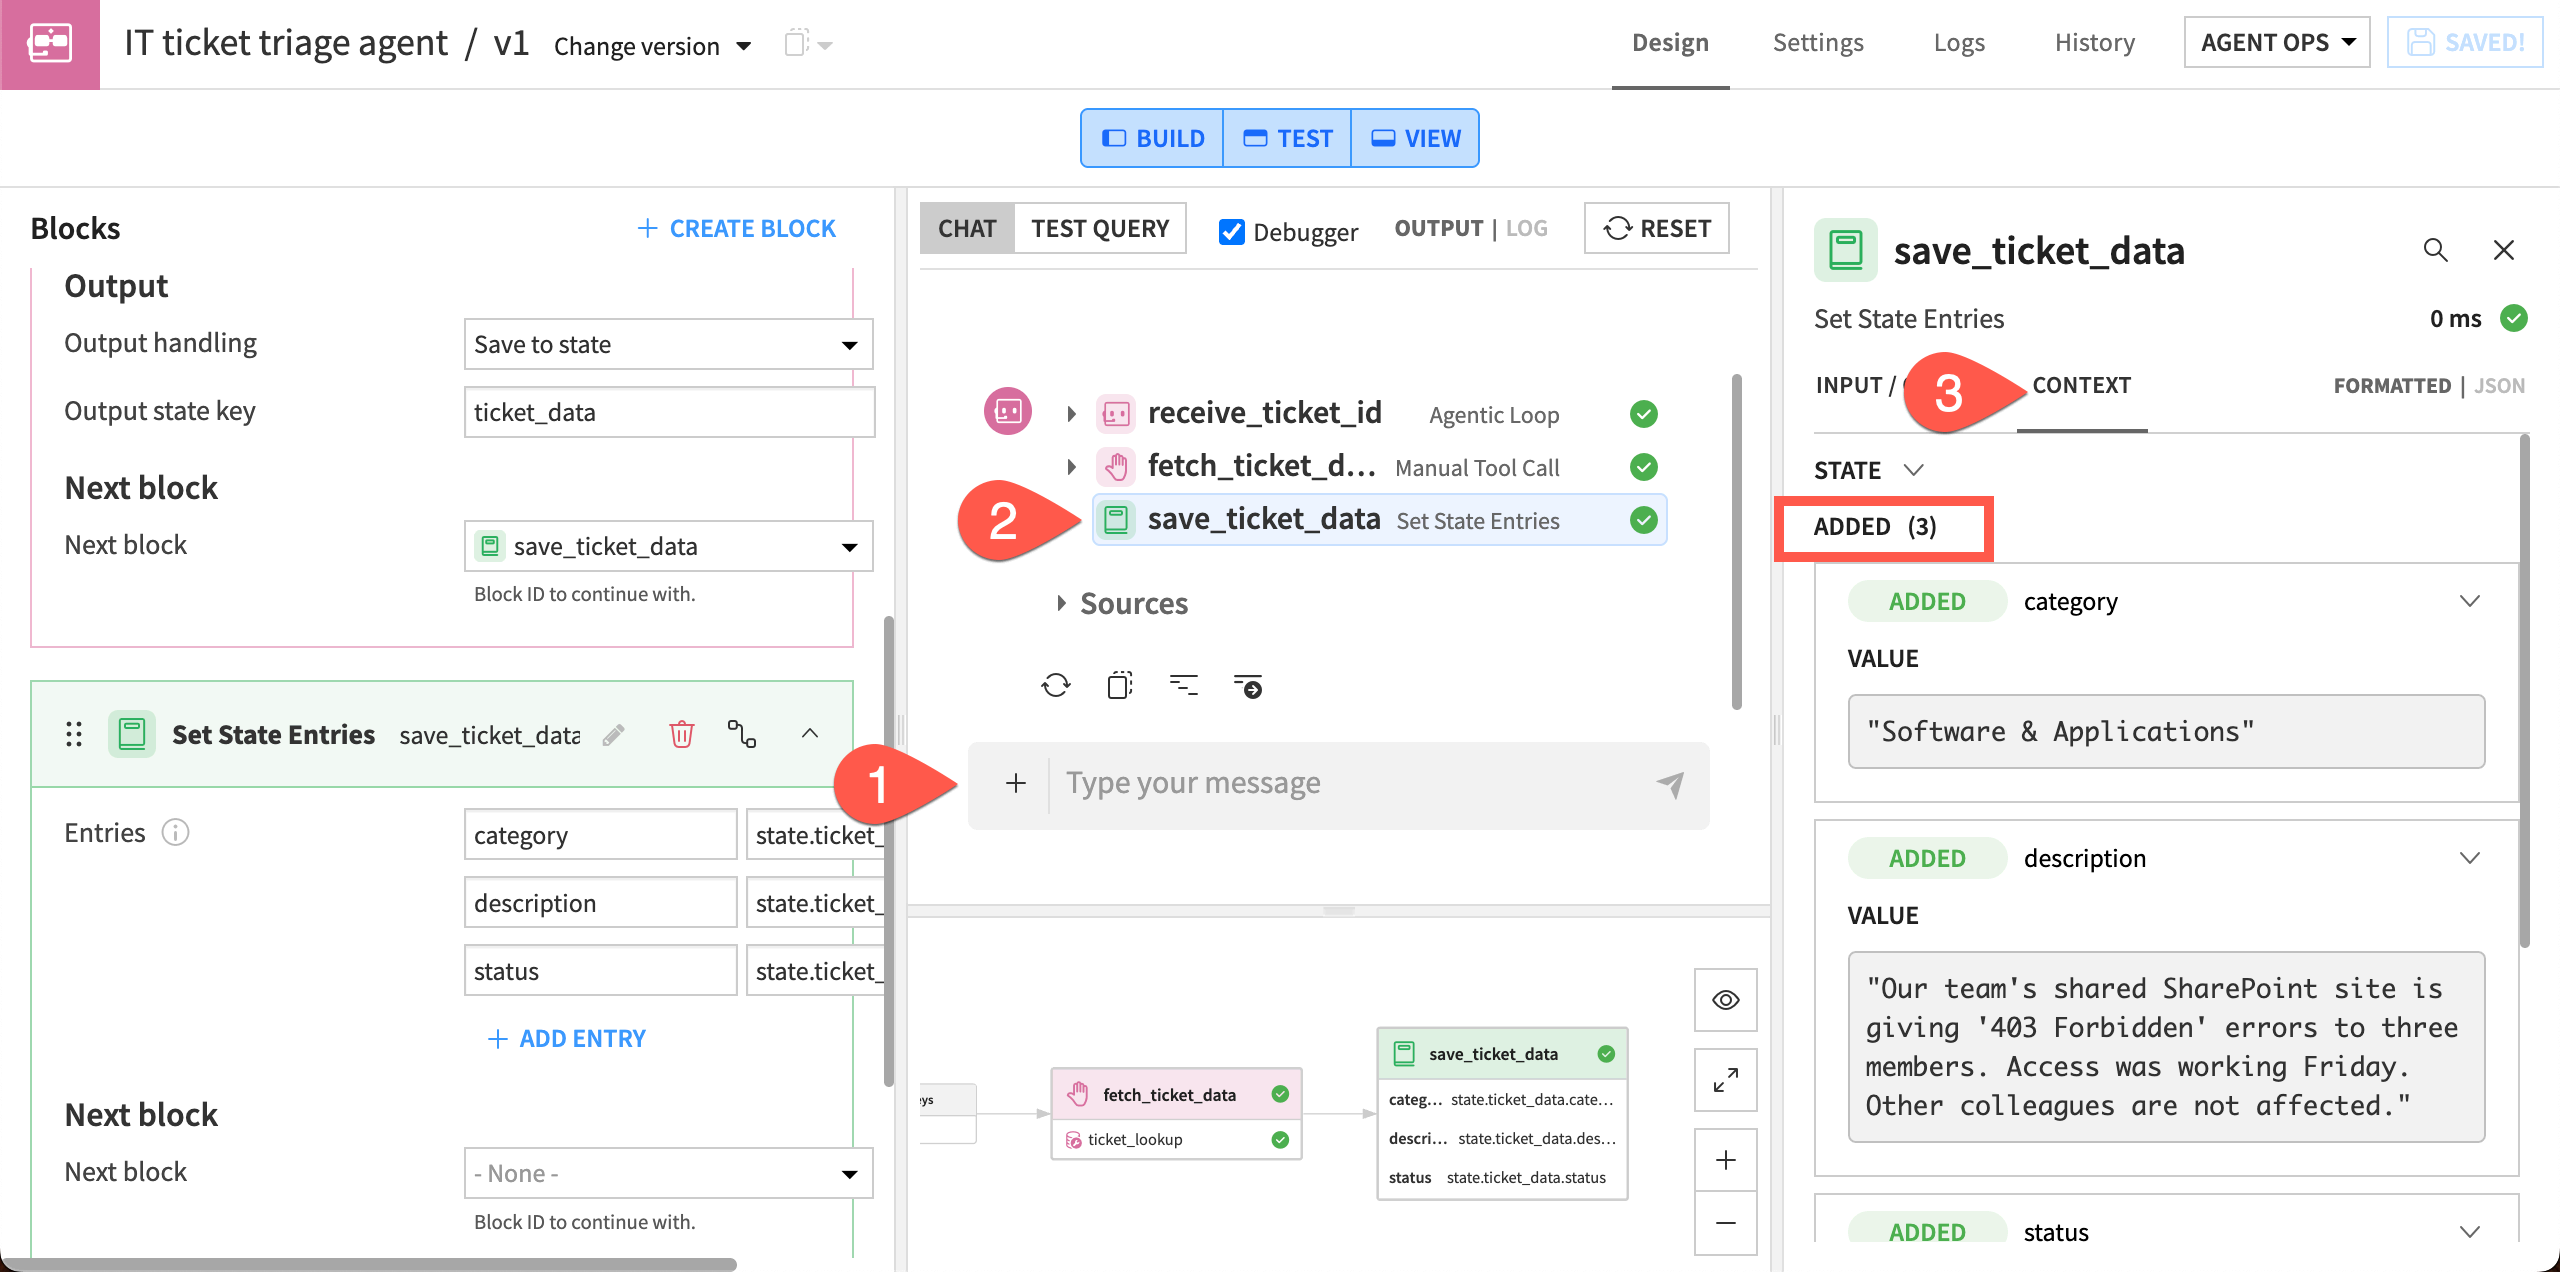This screenshot has width=2560, height=1272.
Task: Delete the Set State Entries block
Action: click(x=681, y=735)
